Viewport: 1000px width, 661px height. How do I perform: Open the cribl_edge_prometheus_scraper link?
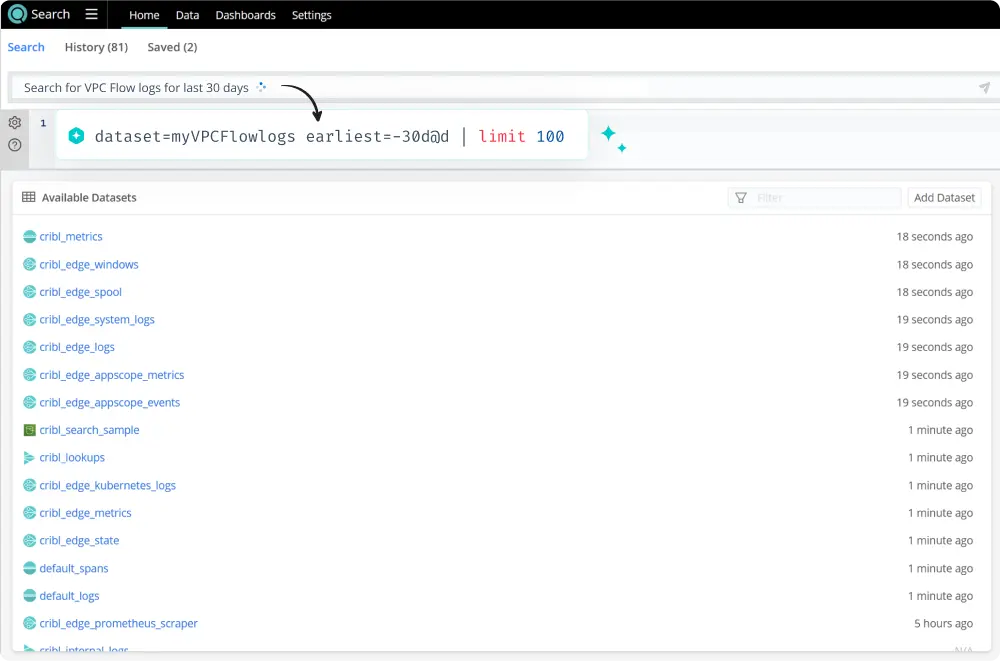(119, 623)
